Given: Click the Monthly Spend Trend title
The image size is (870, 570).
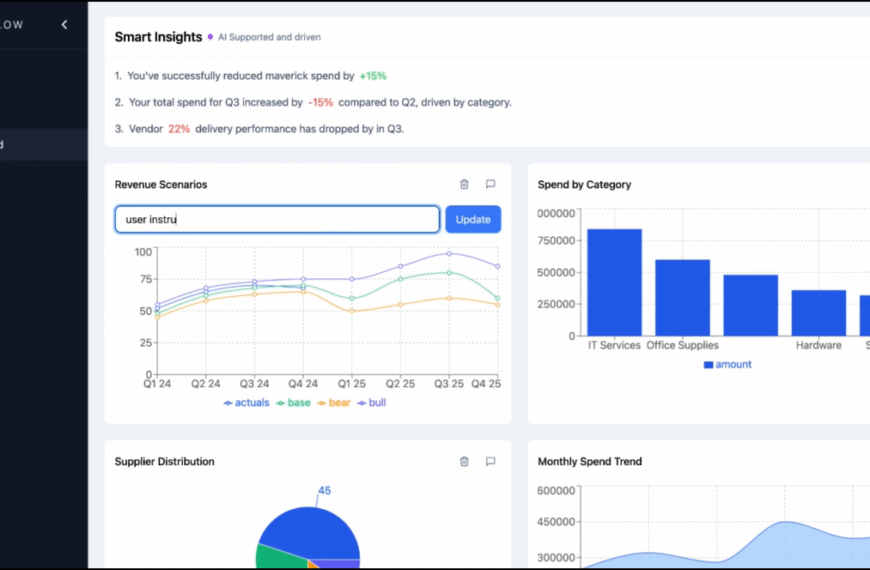Looking at the screenshot, I should click(590, 462).
